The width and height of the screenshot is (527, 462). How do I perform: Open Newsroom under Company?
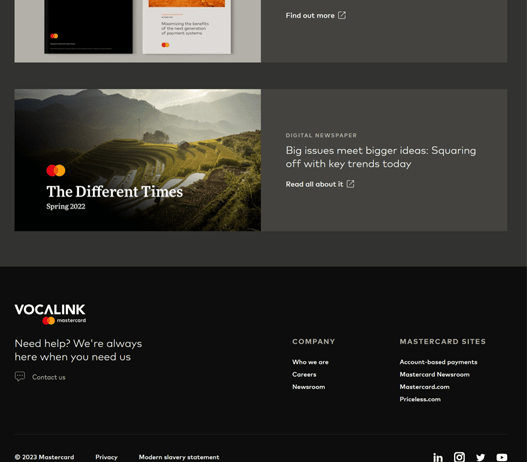pos(309,387)
